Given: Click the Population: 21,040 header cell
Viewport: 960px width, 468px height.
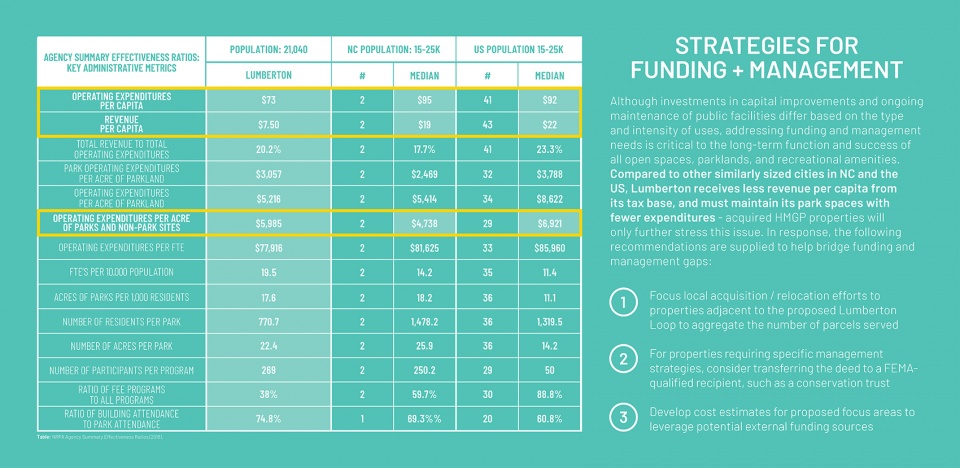Looking at the screenshot, I should point(268,50).
